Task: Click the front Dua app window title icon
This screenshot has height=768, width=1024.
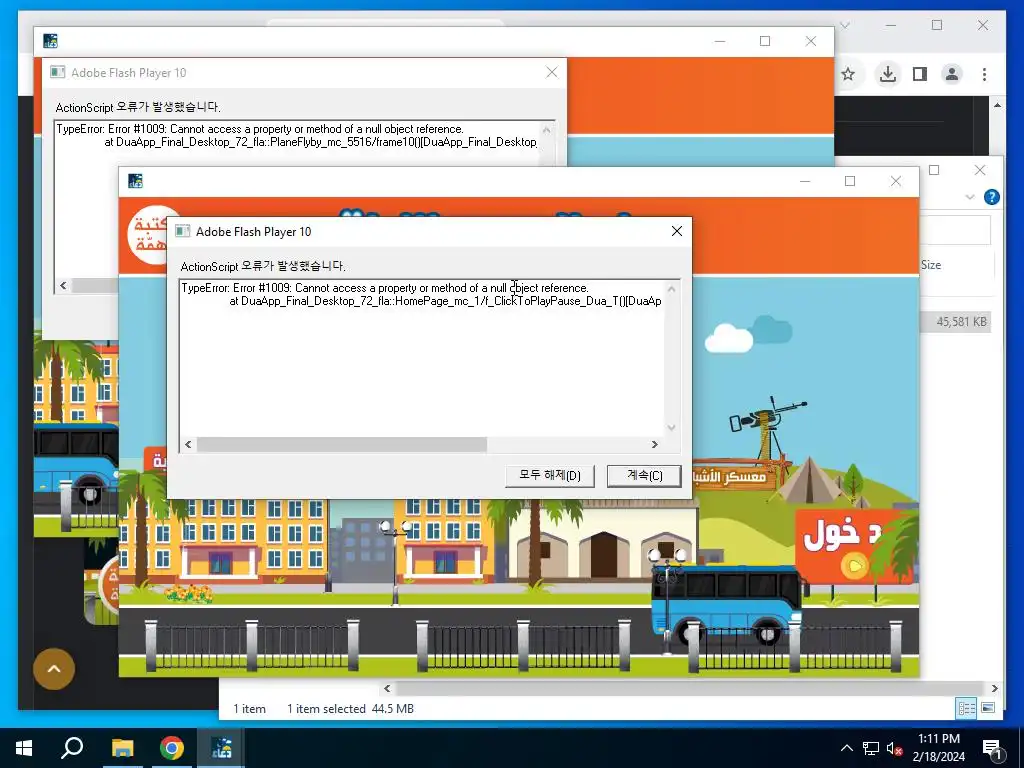Action: (x=135, y=181)
